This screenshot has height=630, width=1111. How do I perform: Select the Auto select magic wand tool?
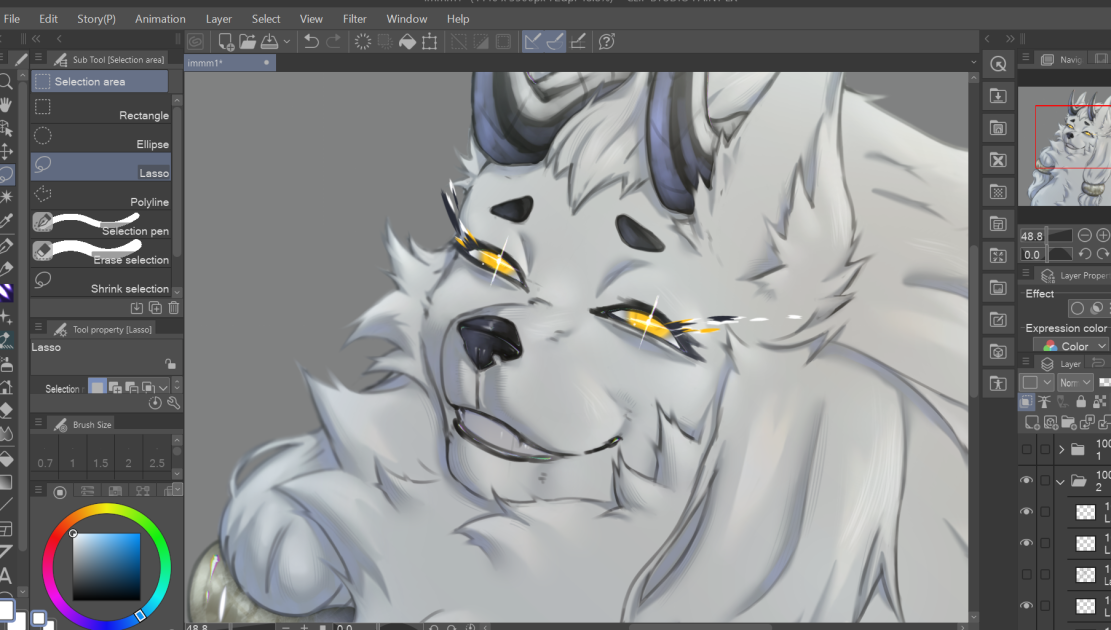[6, 197]
